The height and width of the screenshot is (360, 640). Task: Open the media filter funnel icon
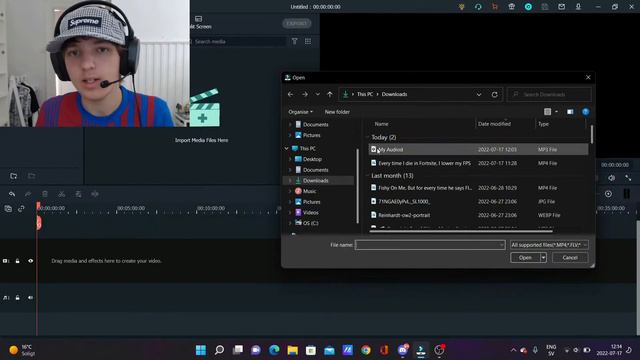294,41
